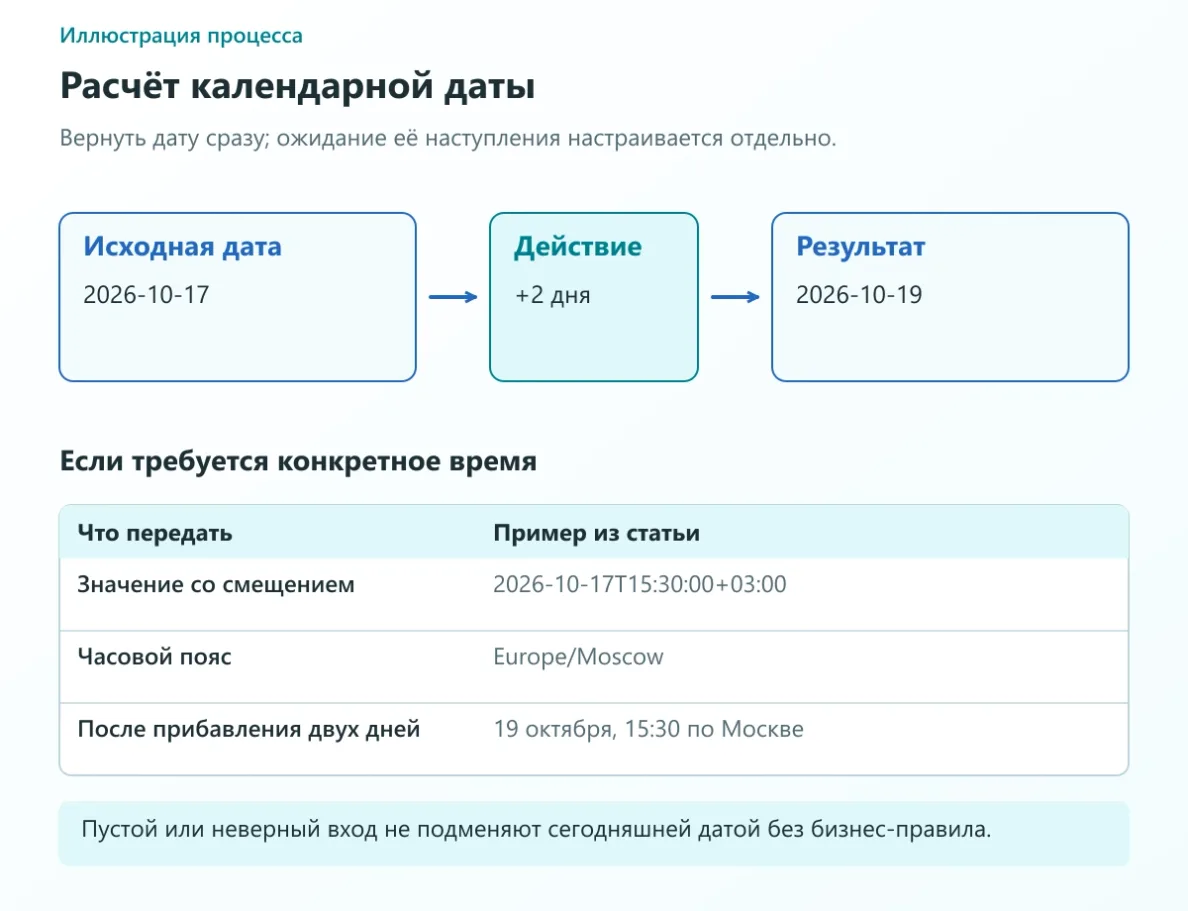Click the heading 'Если требуется конкретное время'
Screen dimensions: 1188x911
(x=298, y=461)
